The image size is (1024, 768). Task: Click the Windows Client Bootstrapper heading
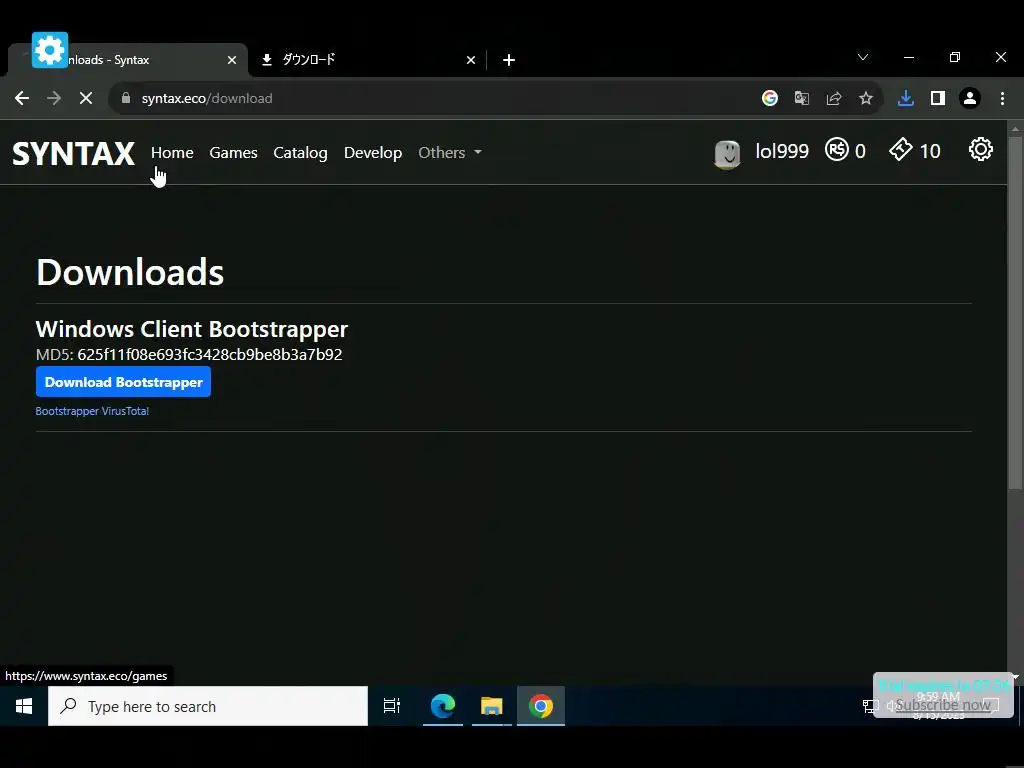point(191,329)
